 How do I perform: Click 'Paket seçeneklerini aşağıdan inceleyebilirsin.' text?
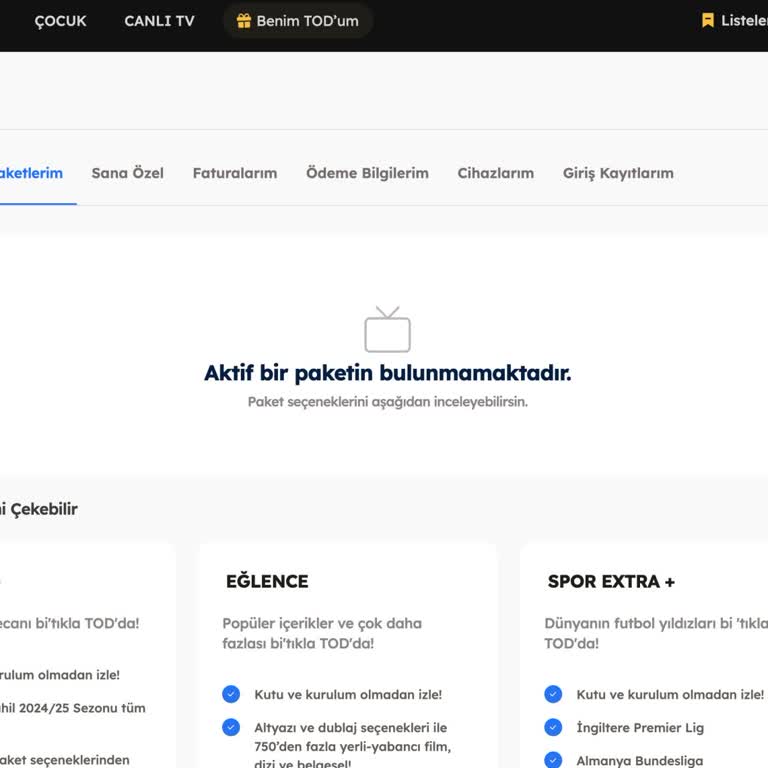(387, 402)
